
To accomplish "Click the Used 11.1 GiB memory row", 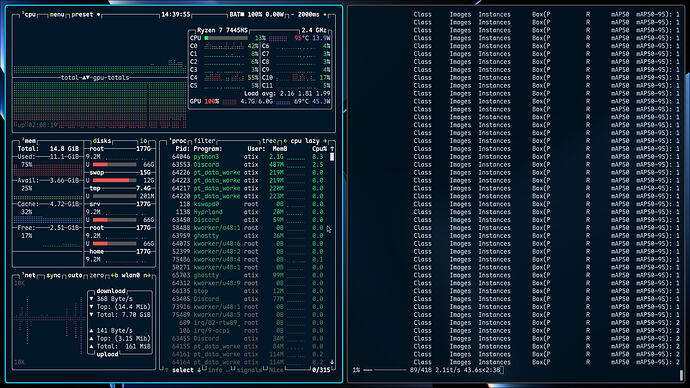I will (48, 157).
